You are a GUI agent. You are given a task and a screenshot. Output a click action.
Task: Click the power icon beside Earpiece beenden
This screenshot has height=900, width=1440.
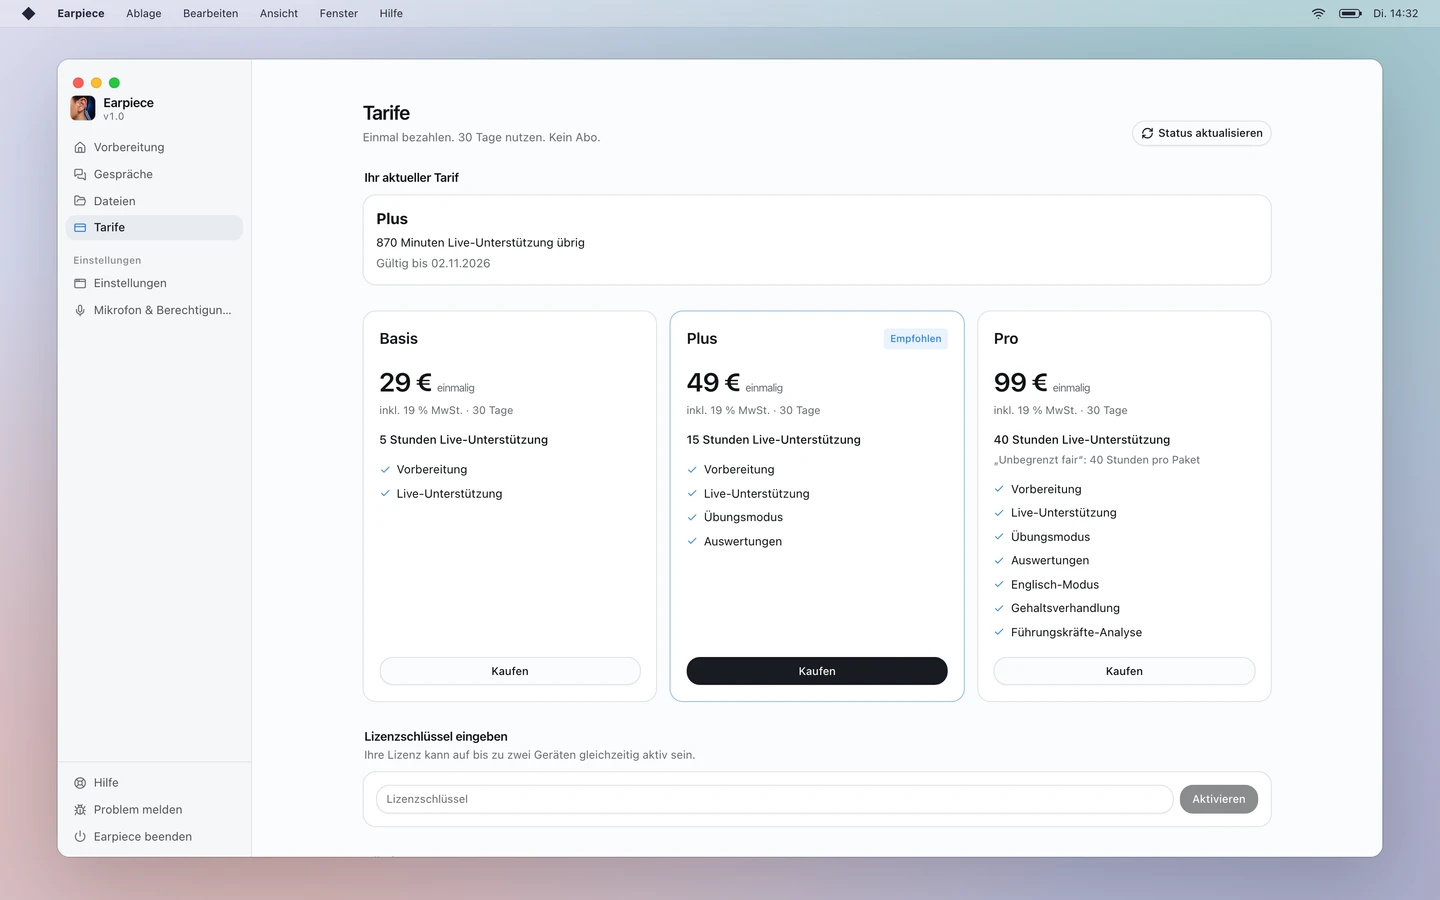click(x=80, y=837)
